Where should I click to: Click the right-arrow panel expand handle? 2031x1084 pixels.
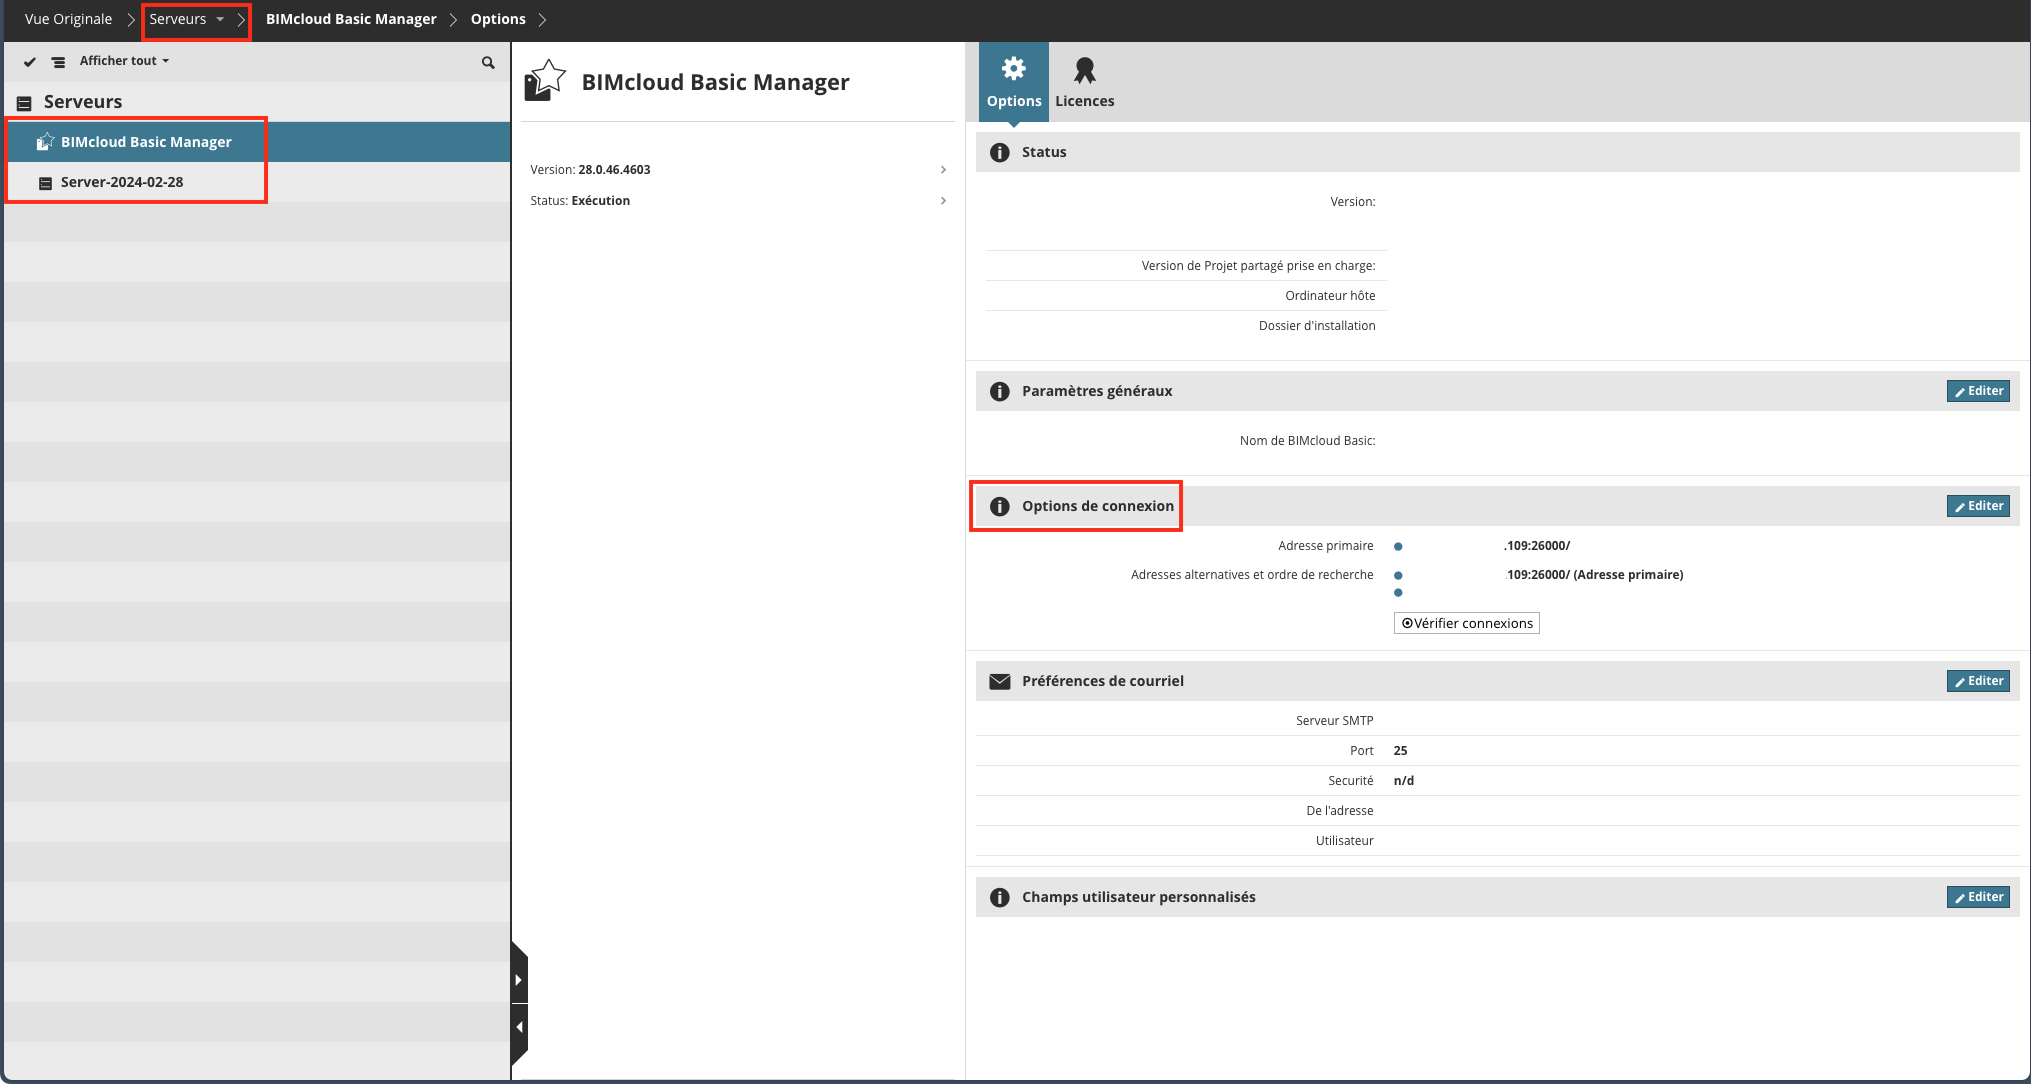(518, 980)
